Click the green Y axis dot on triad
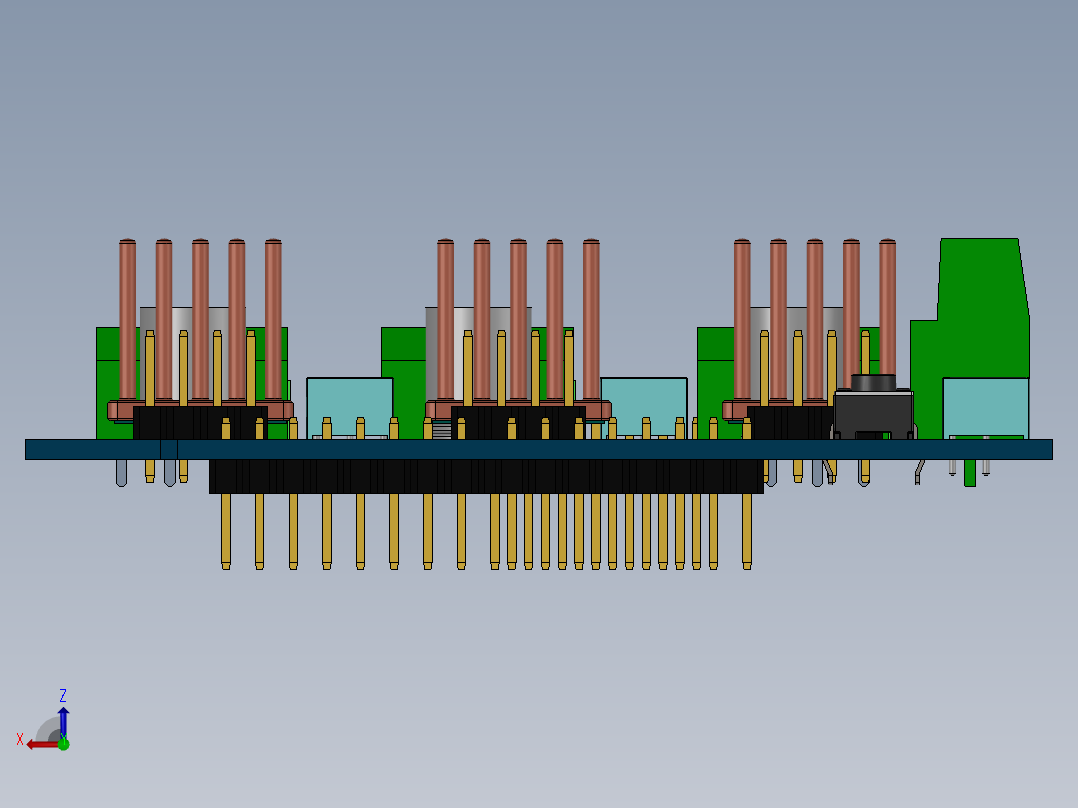Screen dimensions: 1078x808 (63, 743)
